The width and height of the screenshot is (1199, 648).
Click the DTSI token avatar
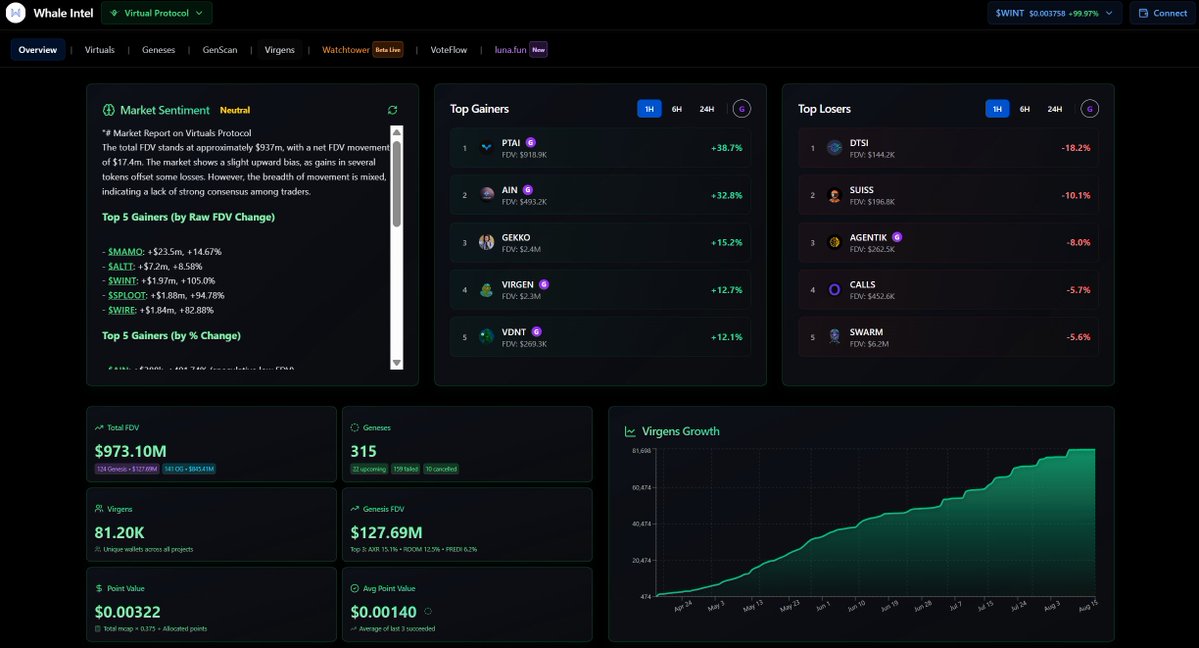coord(834,148)
